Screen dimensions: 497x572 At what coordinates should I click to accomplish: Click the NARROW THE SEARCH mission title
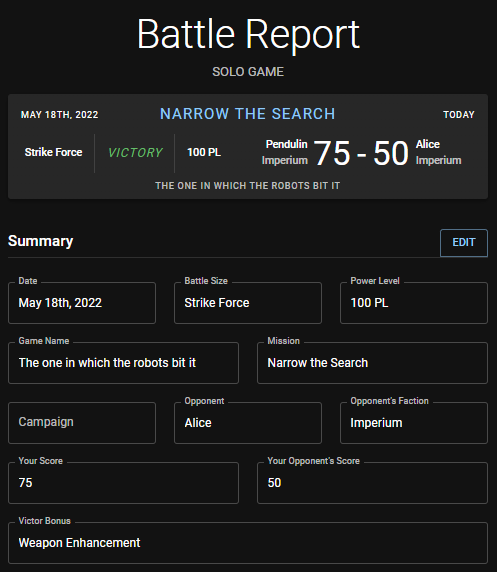247,114
